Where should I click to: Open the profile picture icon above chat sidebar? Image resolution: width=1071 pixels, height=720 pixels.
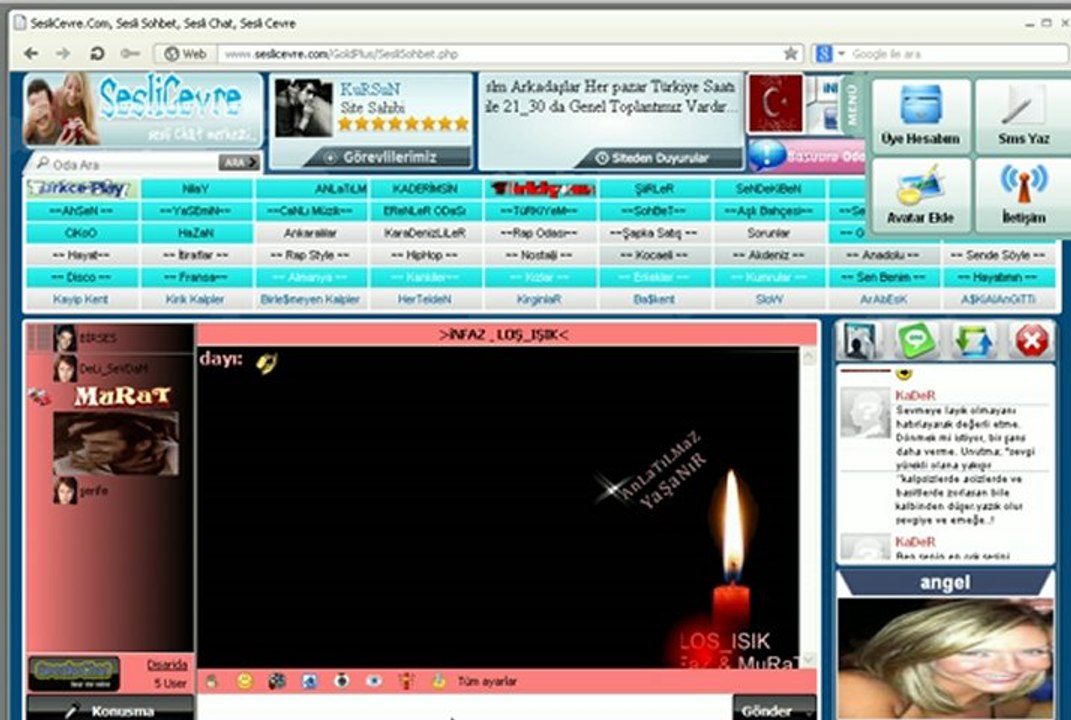point(859,340)
